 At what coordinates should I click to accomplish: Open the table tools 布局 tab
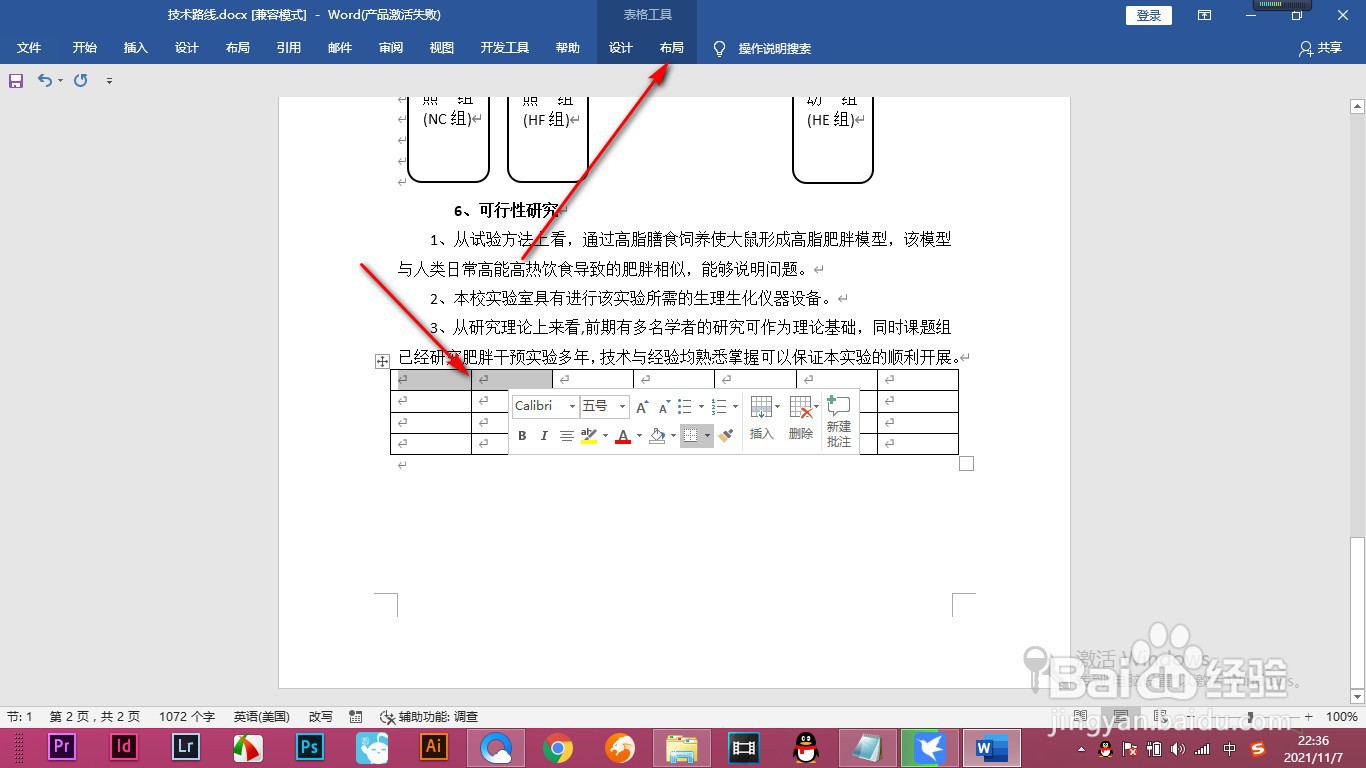tap(672, 48)
